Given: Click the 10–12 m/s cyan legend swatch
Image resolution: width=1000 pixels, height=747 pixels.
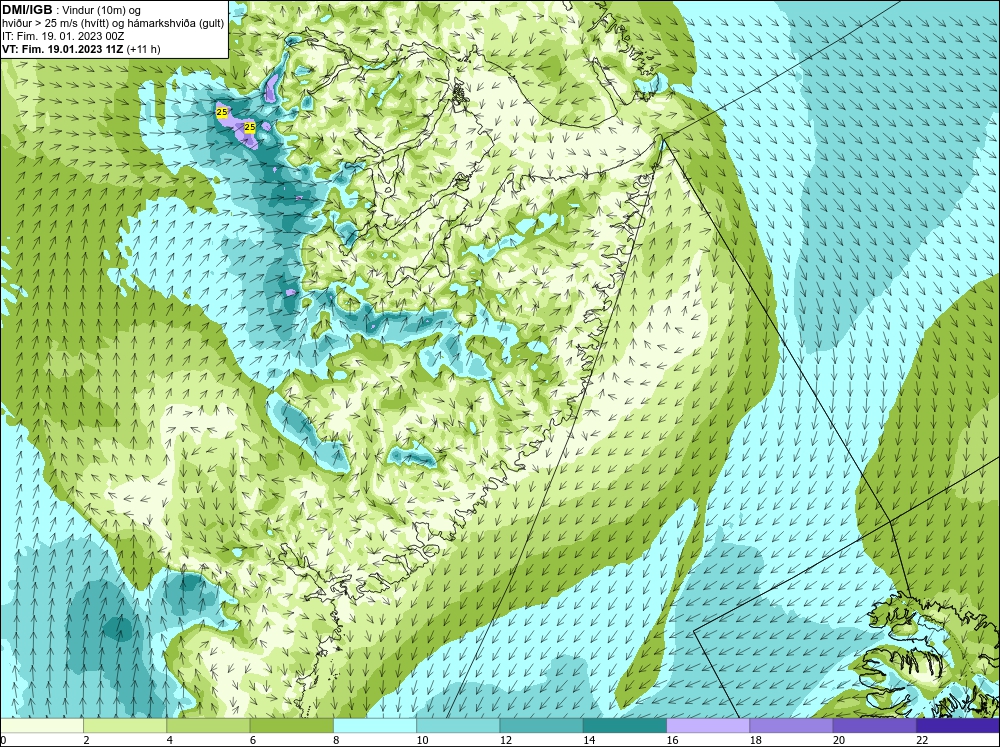Looking at the screenshot, I should coord(458,726).
